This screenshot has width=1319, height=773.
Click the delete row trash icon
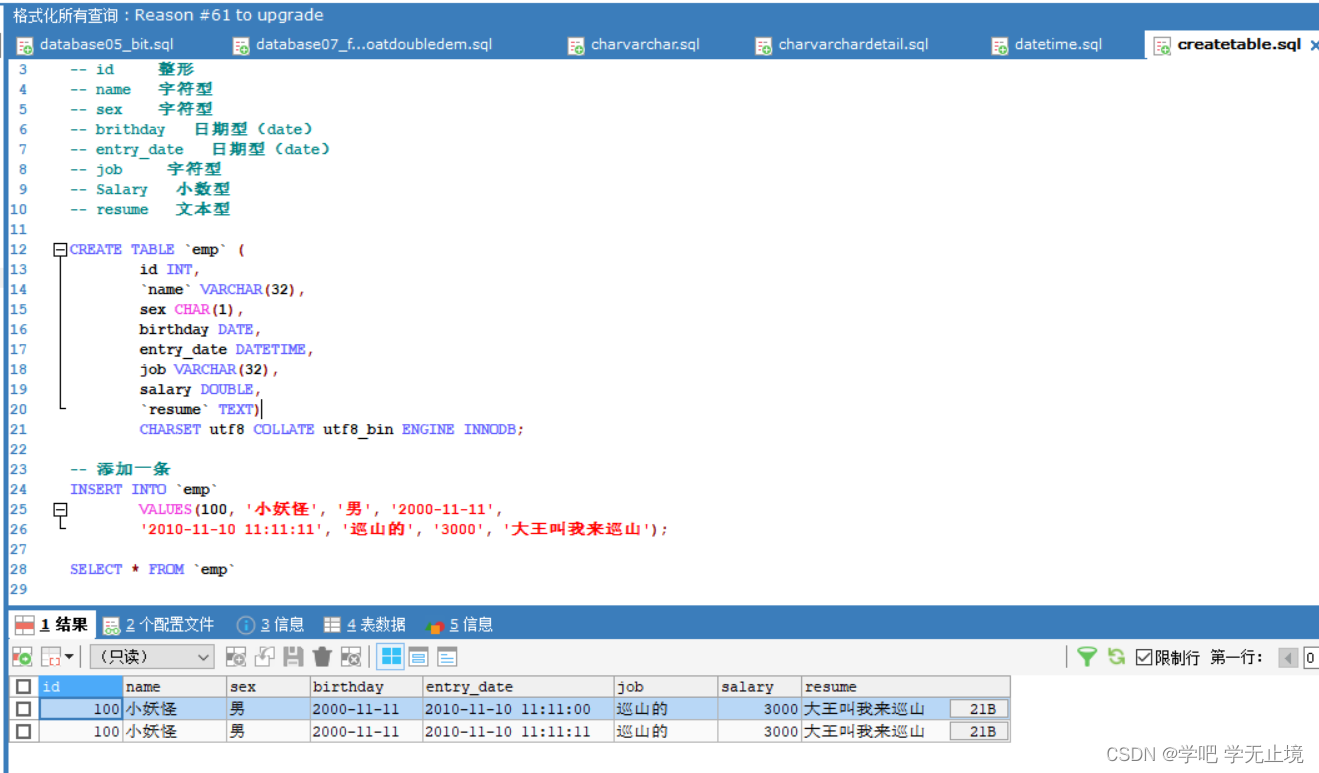(x=322, y=657)
